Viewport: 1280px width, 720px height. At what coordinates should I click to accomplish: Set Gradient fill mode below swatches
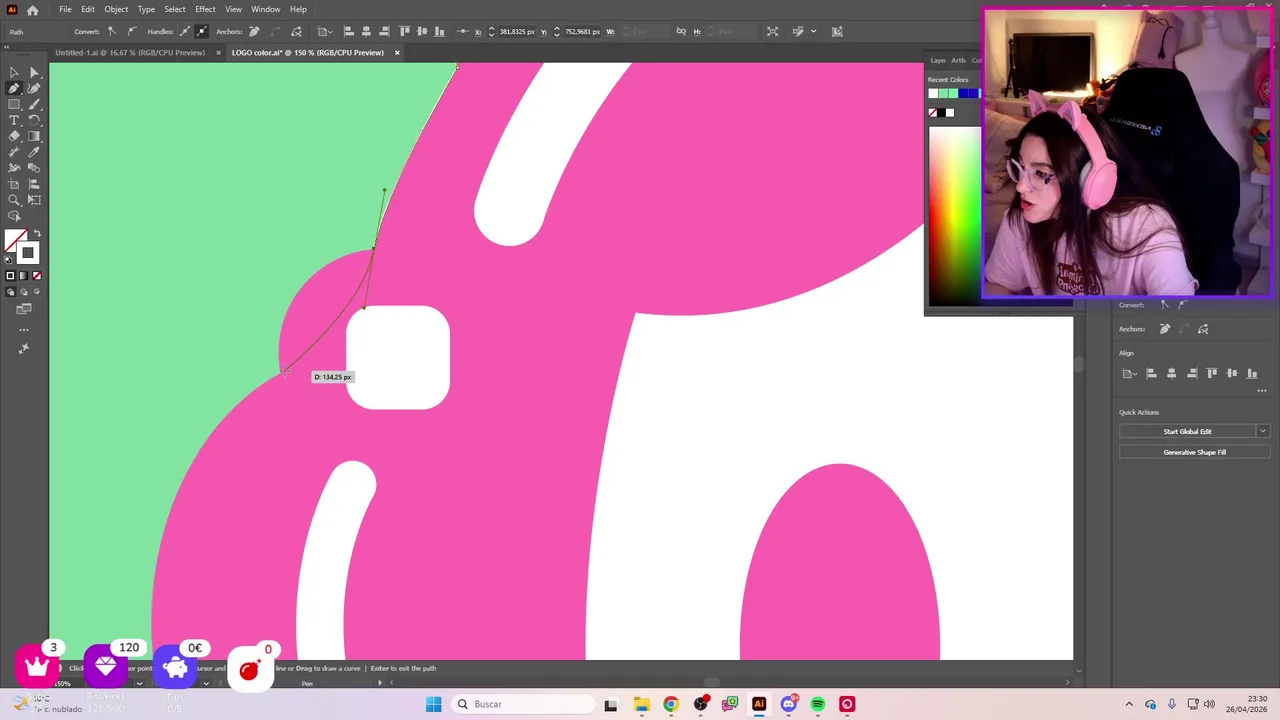[24, 275]
